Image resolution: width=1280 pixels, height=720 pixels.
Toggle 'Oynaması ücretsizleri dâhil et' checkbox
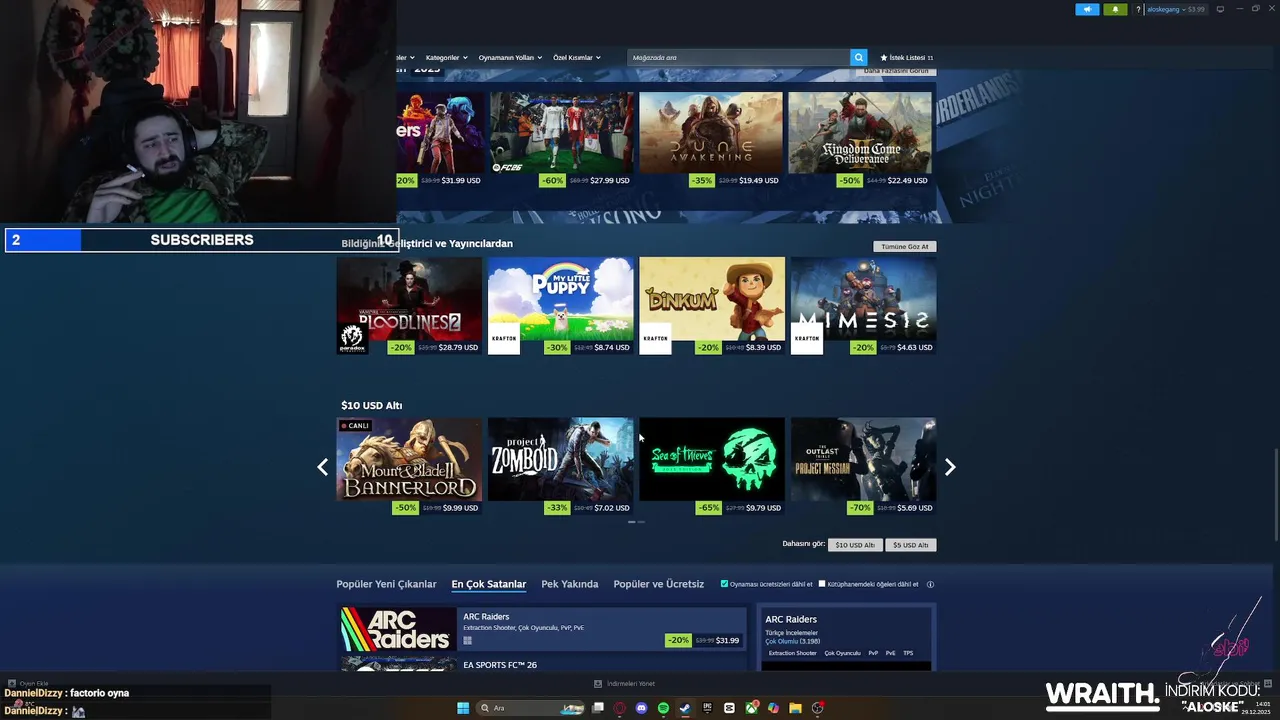[724, 584]
